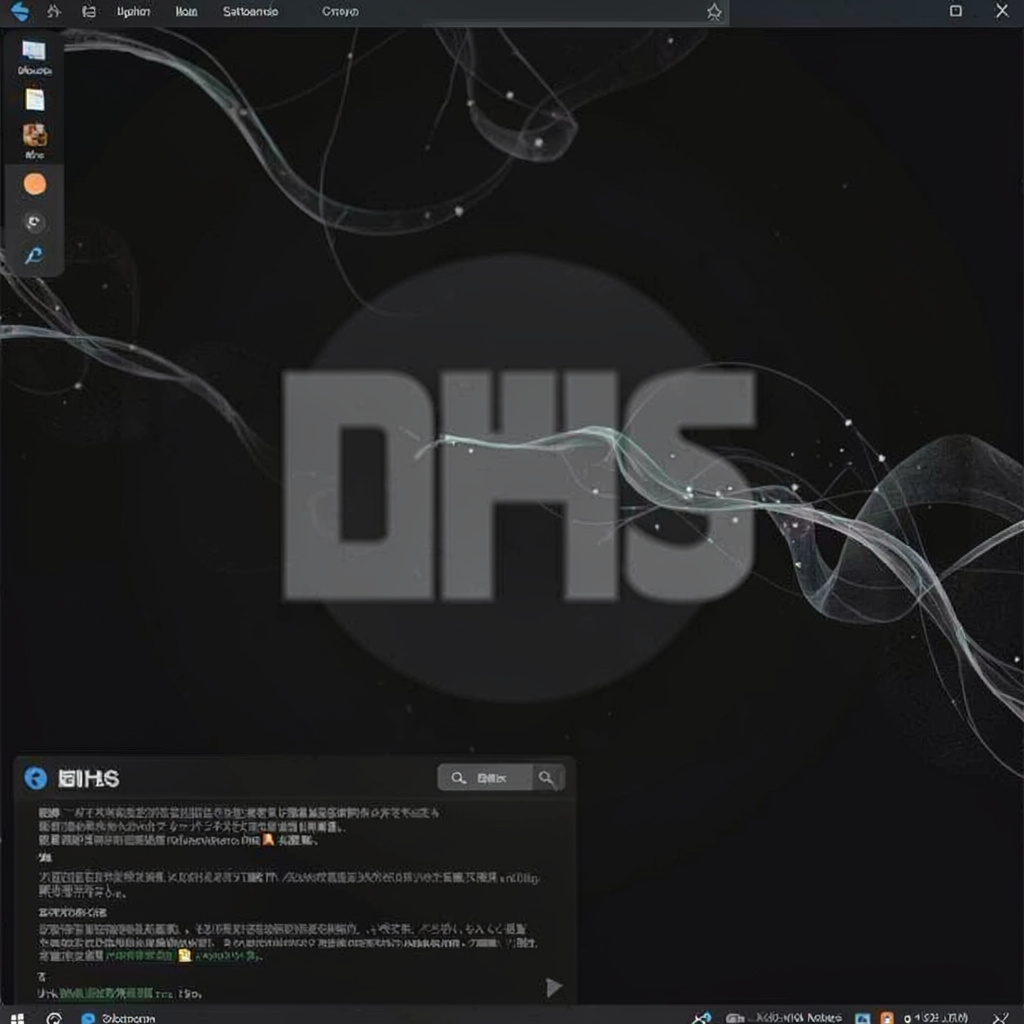Click the grey circular icon in sidebar

click(x=35, y=222)
